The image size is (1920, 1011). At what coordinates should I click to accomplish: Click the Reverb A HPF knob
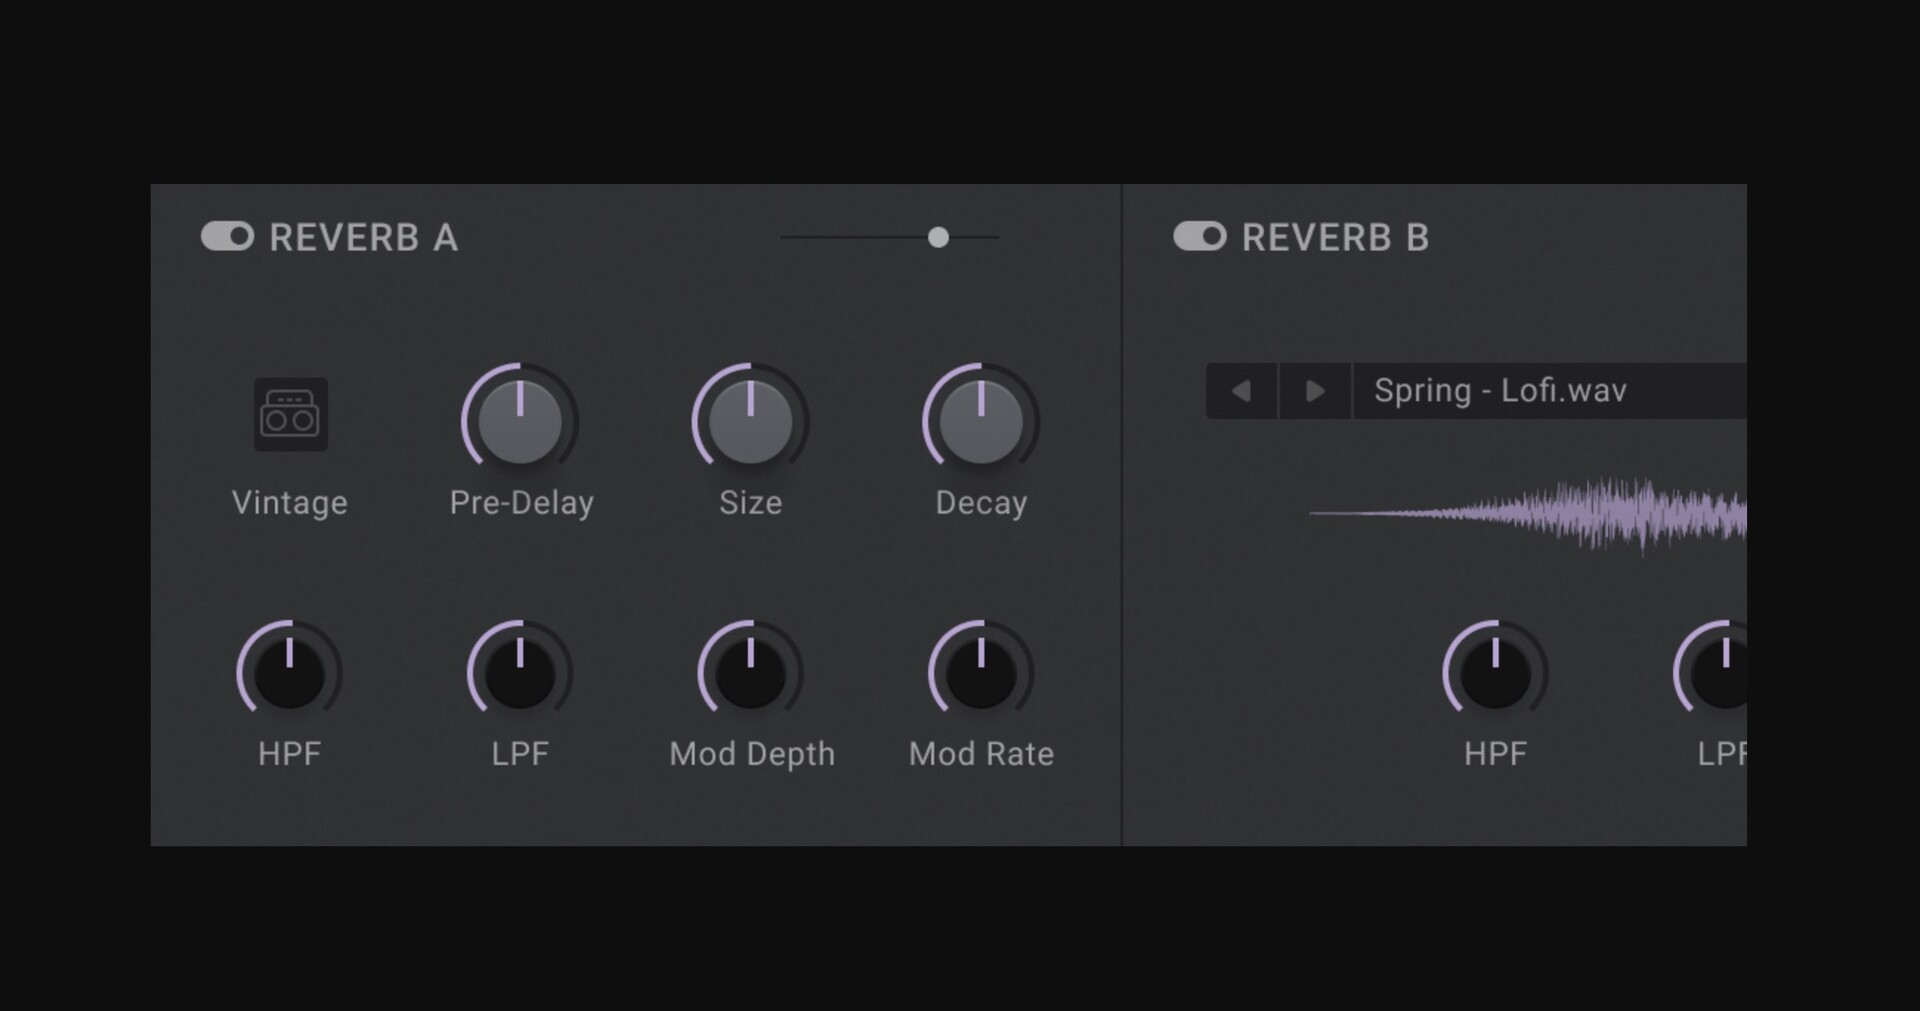click(290, 673)
